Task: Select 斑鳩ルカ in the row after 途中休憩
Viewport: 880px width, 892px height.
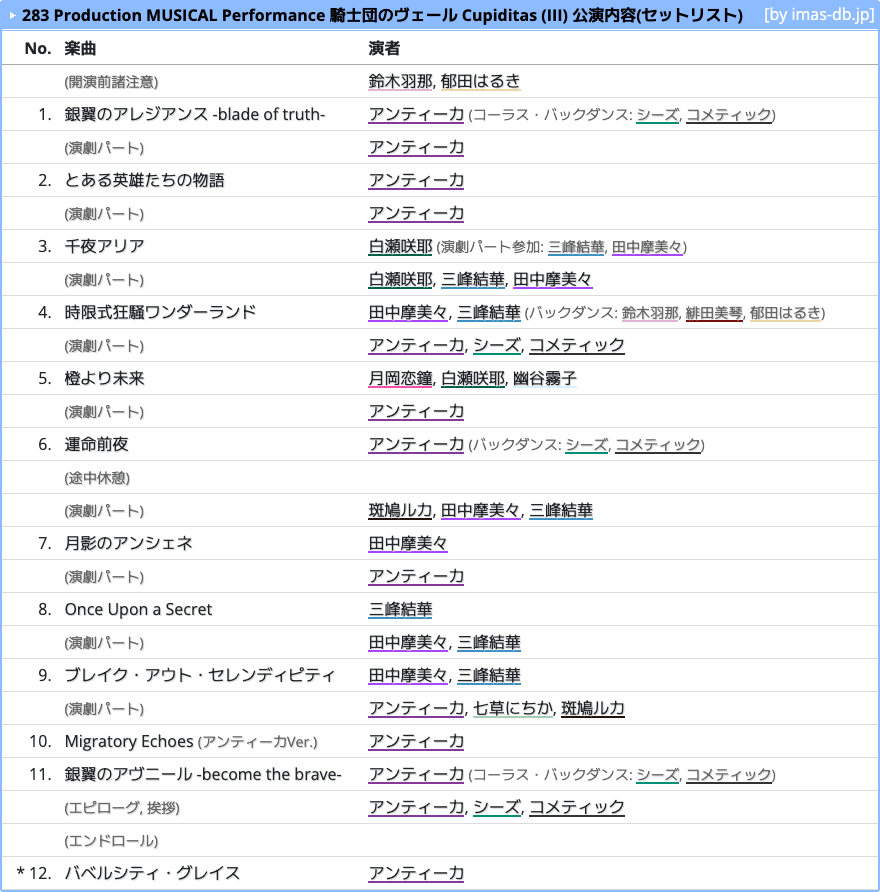Action: 400,511
